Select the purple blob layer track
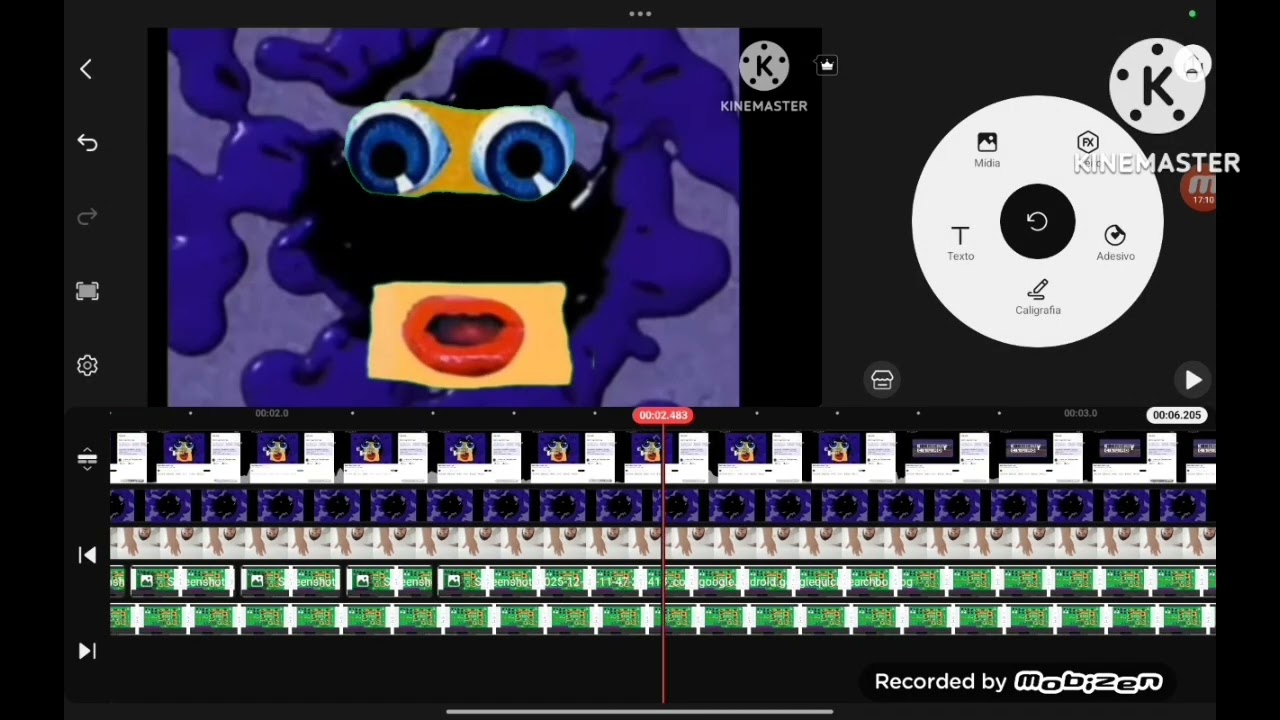1280x720 pixels. click(x=663, y=506)
